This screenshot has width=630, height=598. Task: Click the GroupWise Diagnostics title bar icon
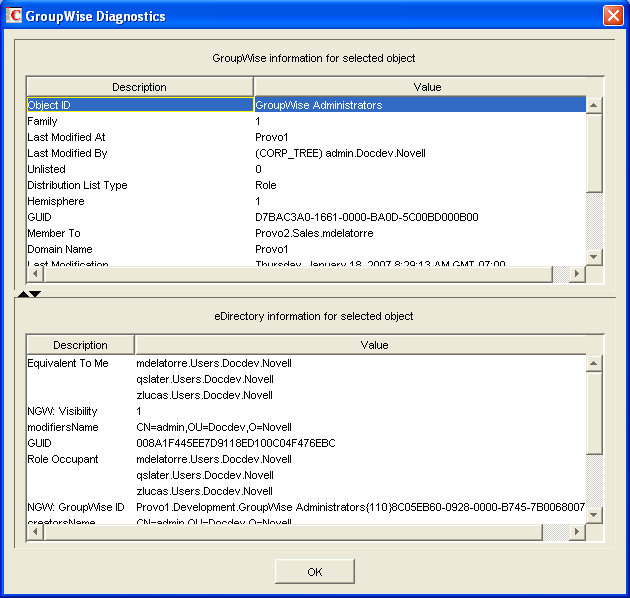[x=14, y=16]
